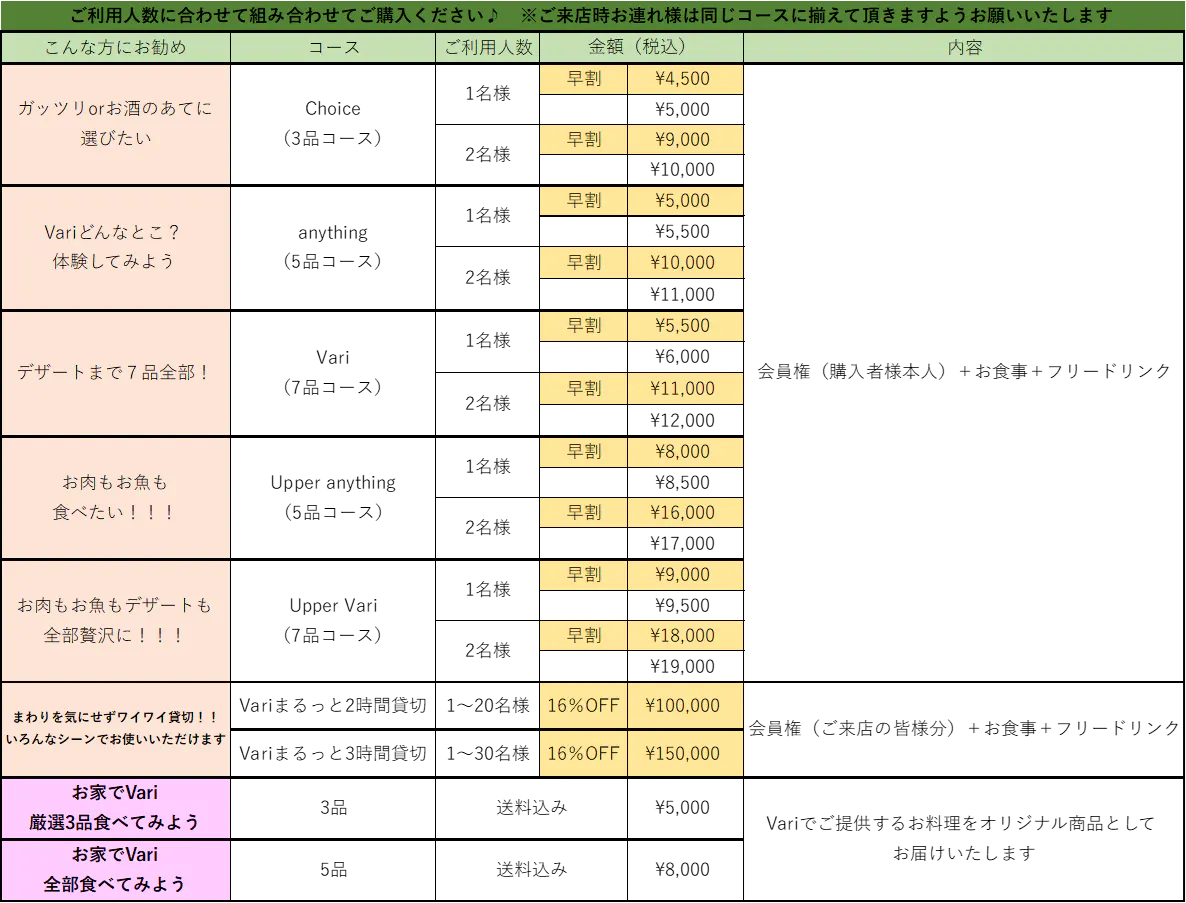1186x903 pixels.
Task: Click the 早割 label next to ¥4,500
Action: coord(583,80)
